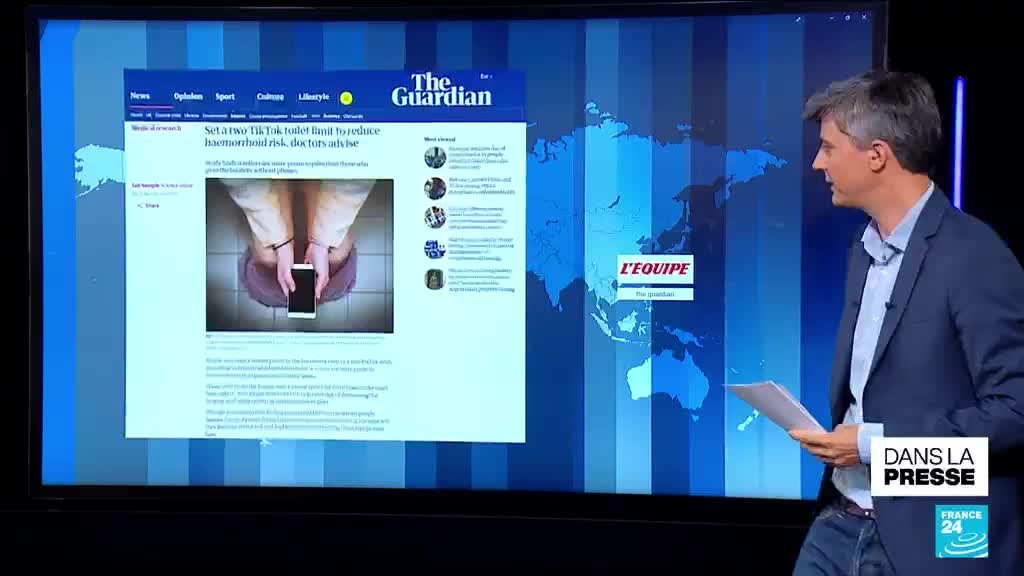Click the France 24 channel logo
This screenshot has height=576, width=1024.
click(961, 531)
